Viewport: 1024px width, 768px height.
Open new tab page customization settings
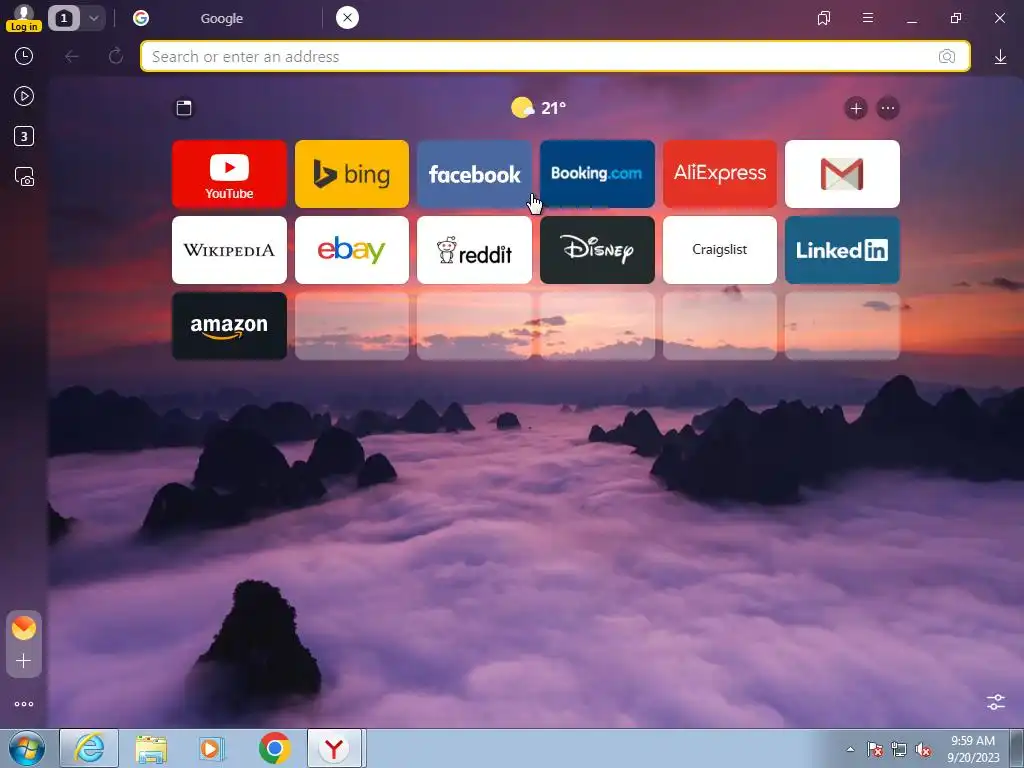[x=996, y=702]
